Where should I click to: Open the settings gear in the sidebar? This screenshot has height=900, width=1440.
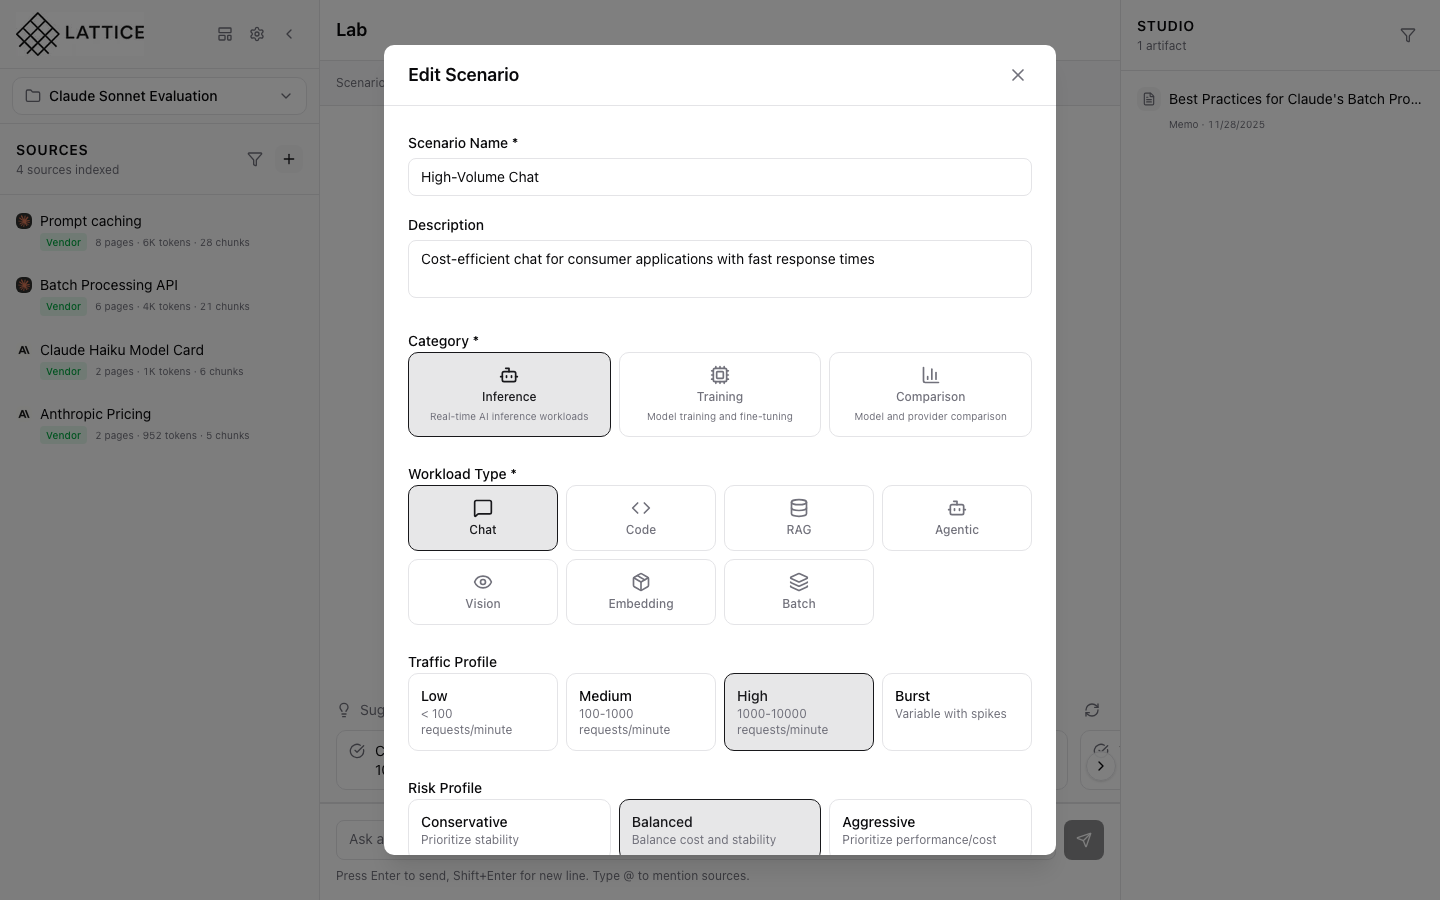click(257, 34)
